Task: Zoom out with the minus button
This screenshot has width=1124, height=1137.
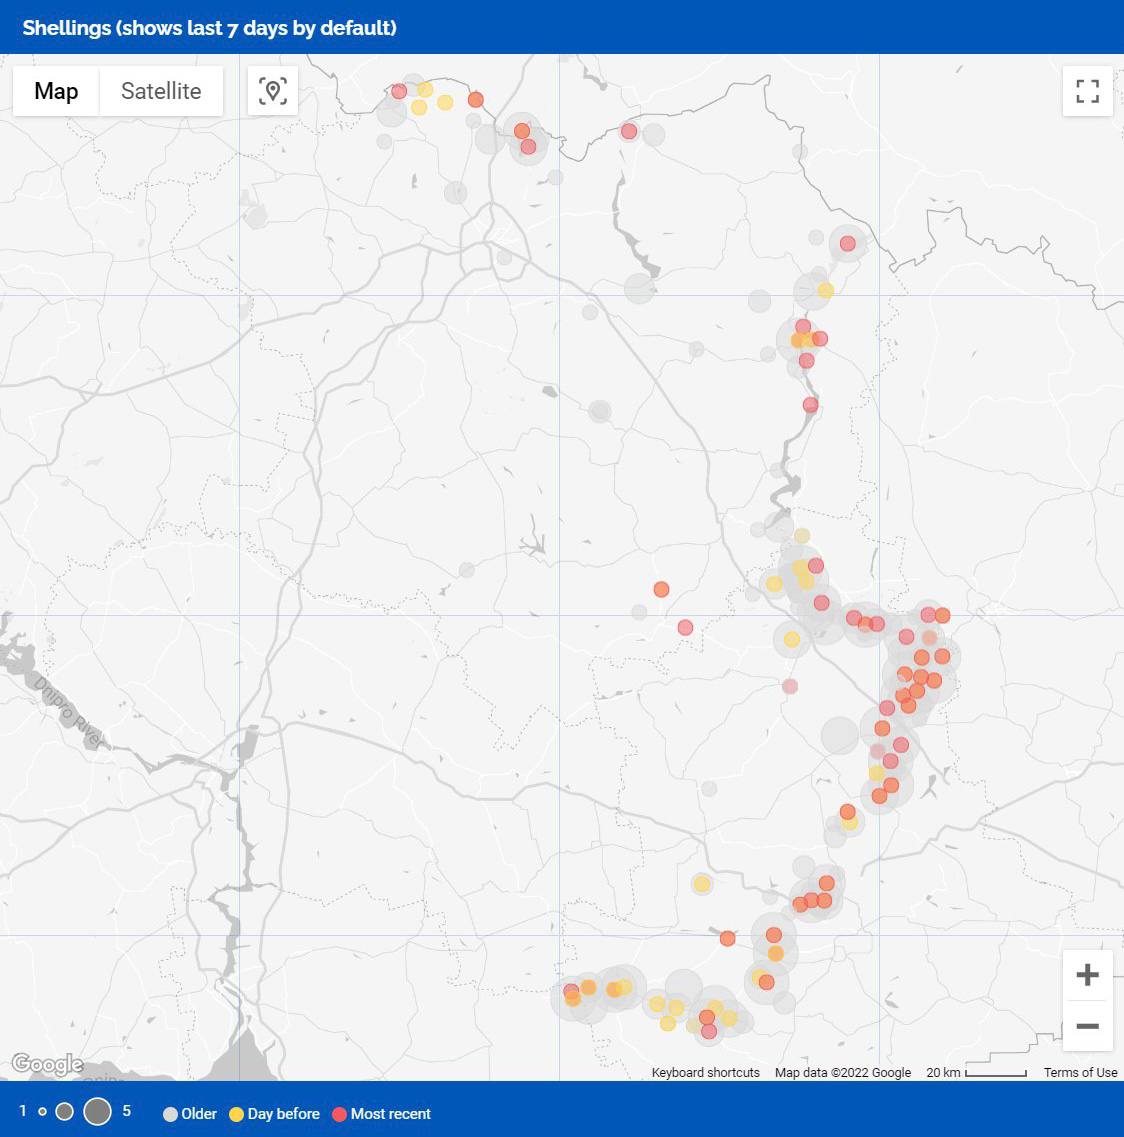Action: 1087,1026
